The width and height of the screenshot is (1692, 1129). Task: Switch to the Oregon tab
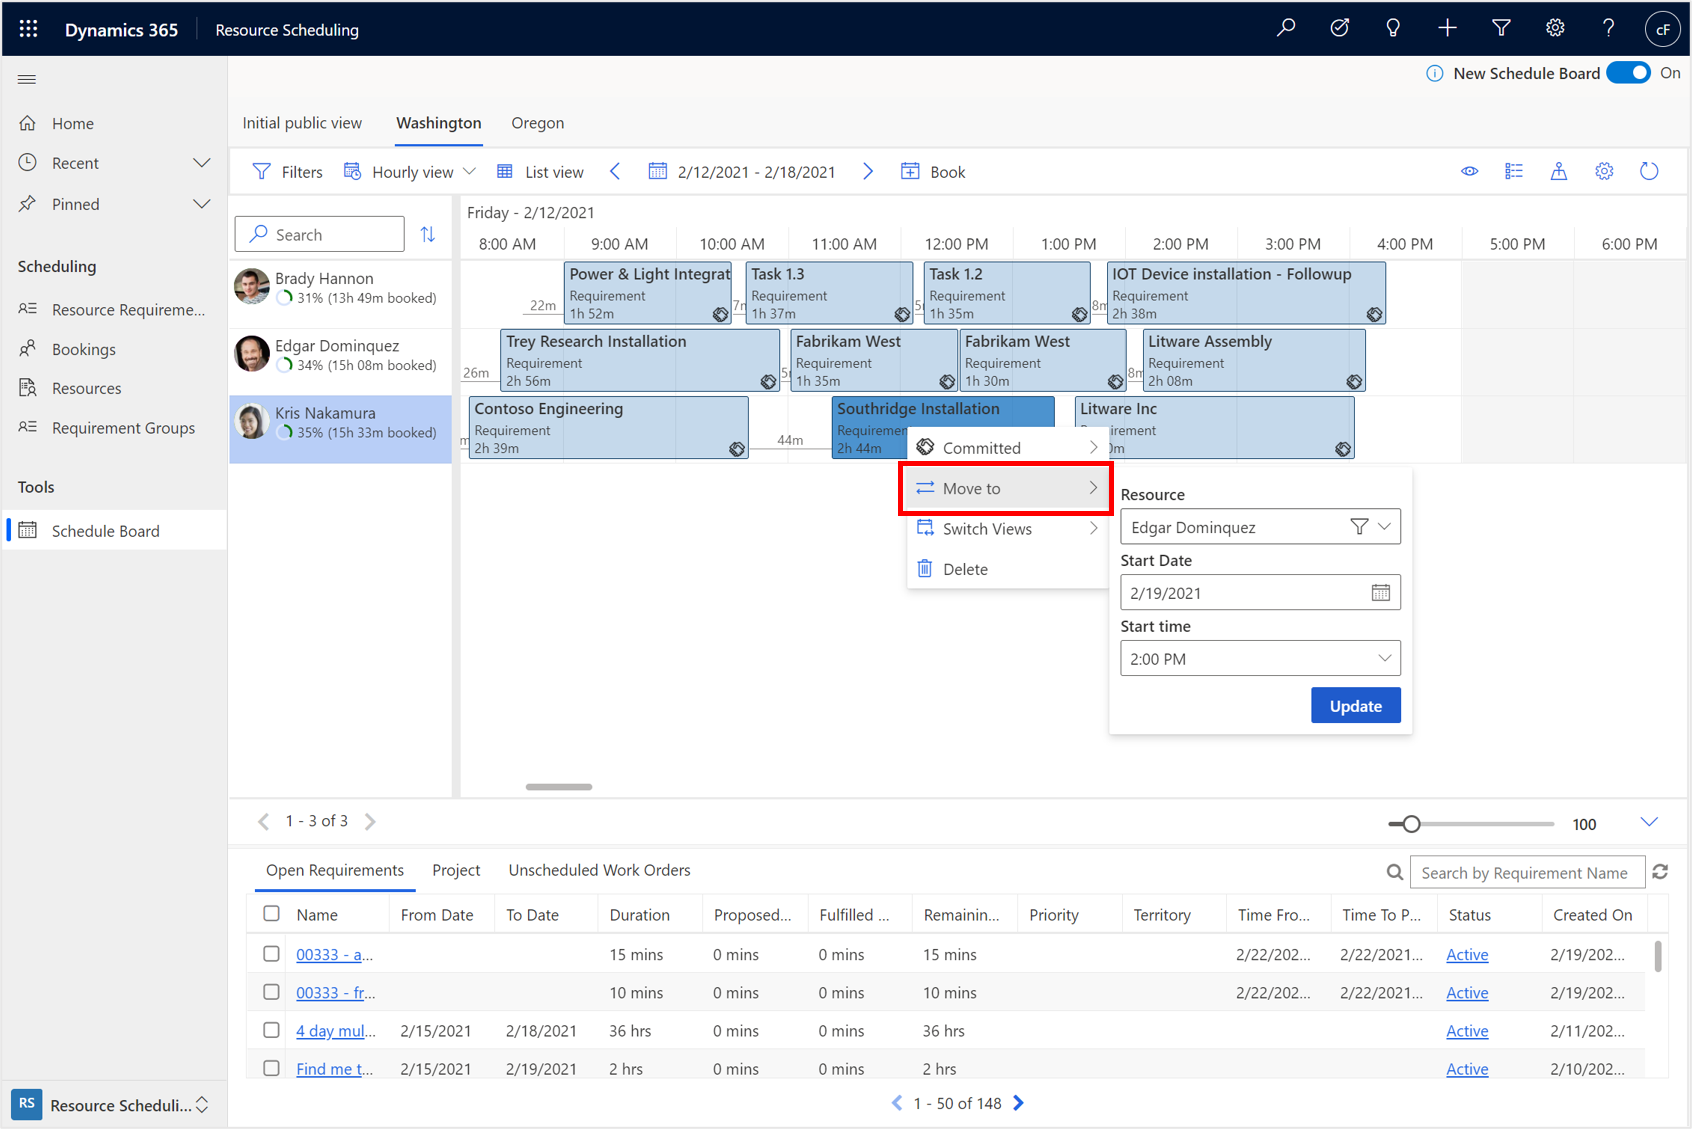538,123
